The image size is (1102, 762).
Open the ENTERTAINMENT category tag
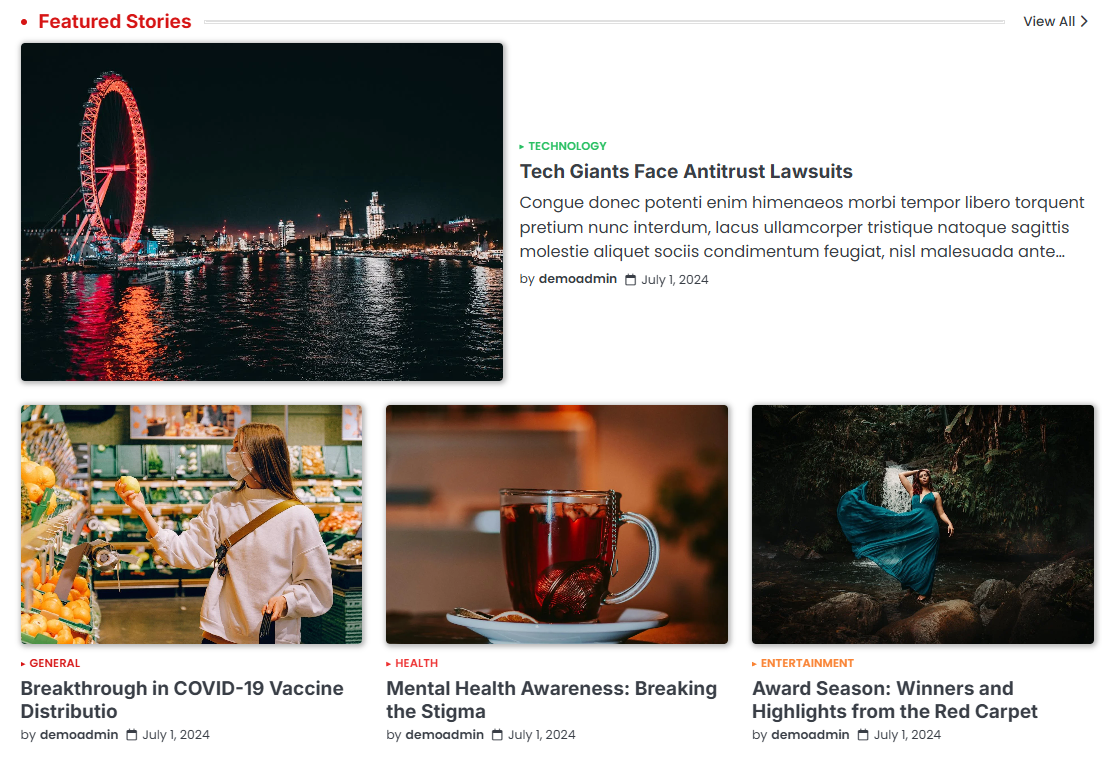click(x=807, y=664)
